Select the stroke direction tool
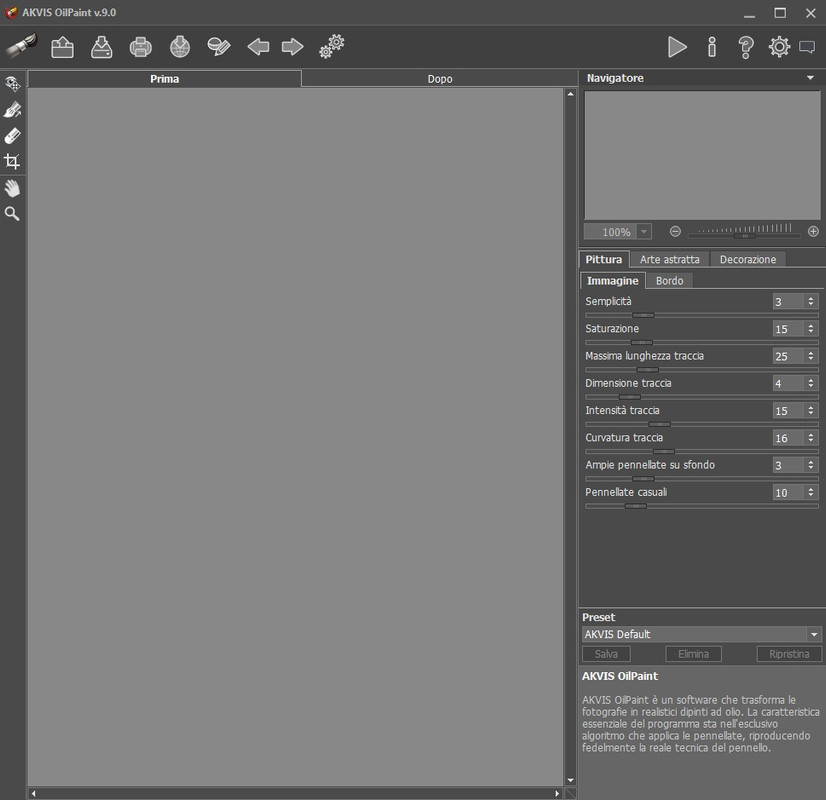826x800 pixels. point(12,110)
